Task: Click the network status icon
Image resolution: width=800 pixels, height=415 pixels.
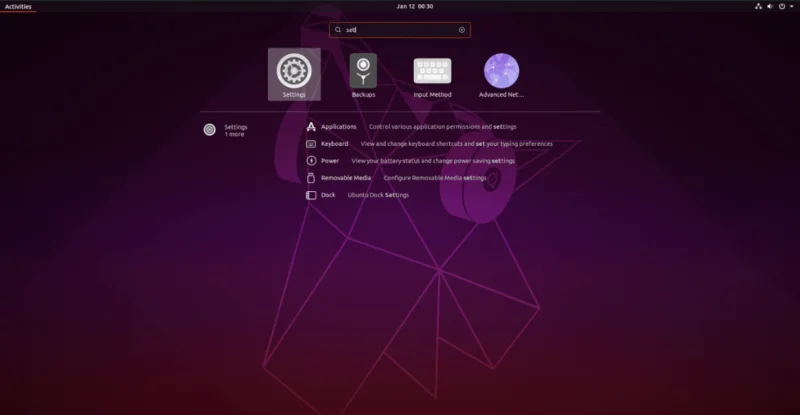Action: point(758,6)
